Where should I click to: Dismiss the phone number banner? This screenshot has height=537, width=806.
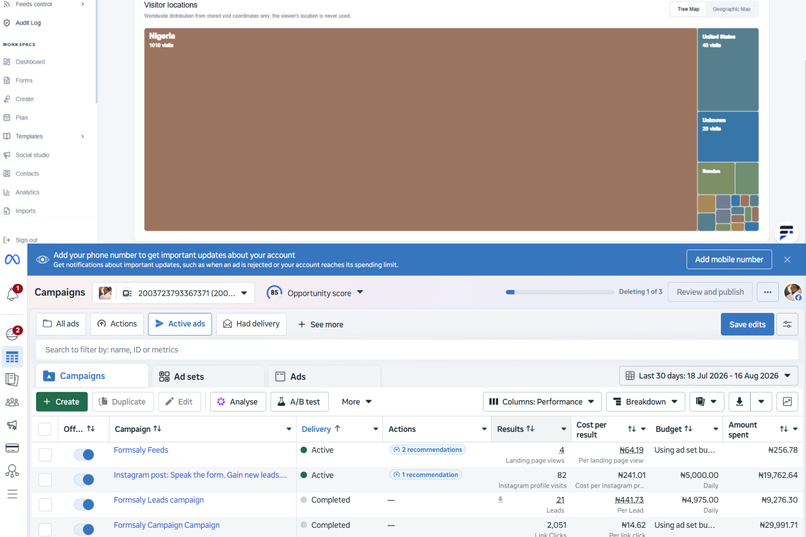click(x=787, y=260)
